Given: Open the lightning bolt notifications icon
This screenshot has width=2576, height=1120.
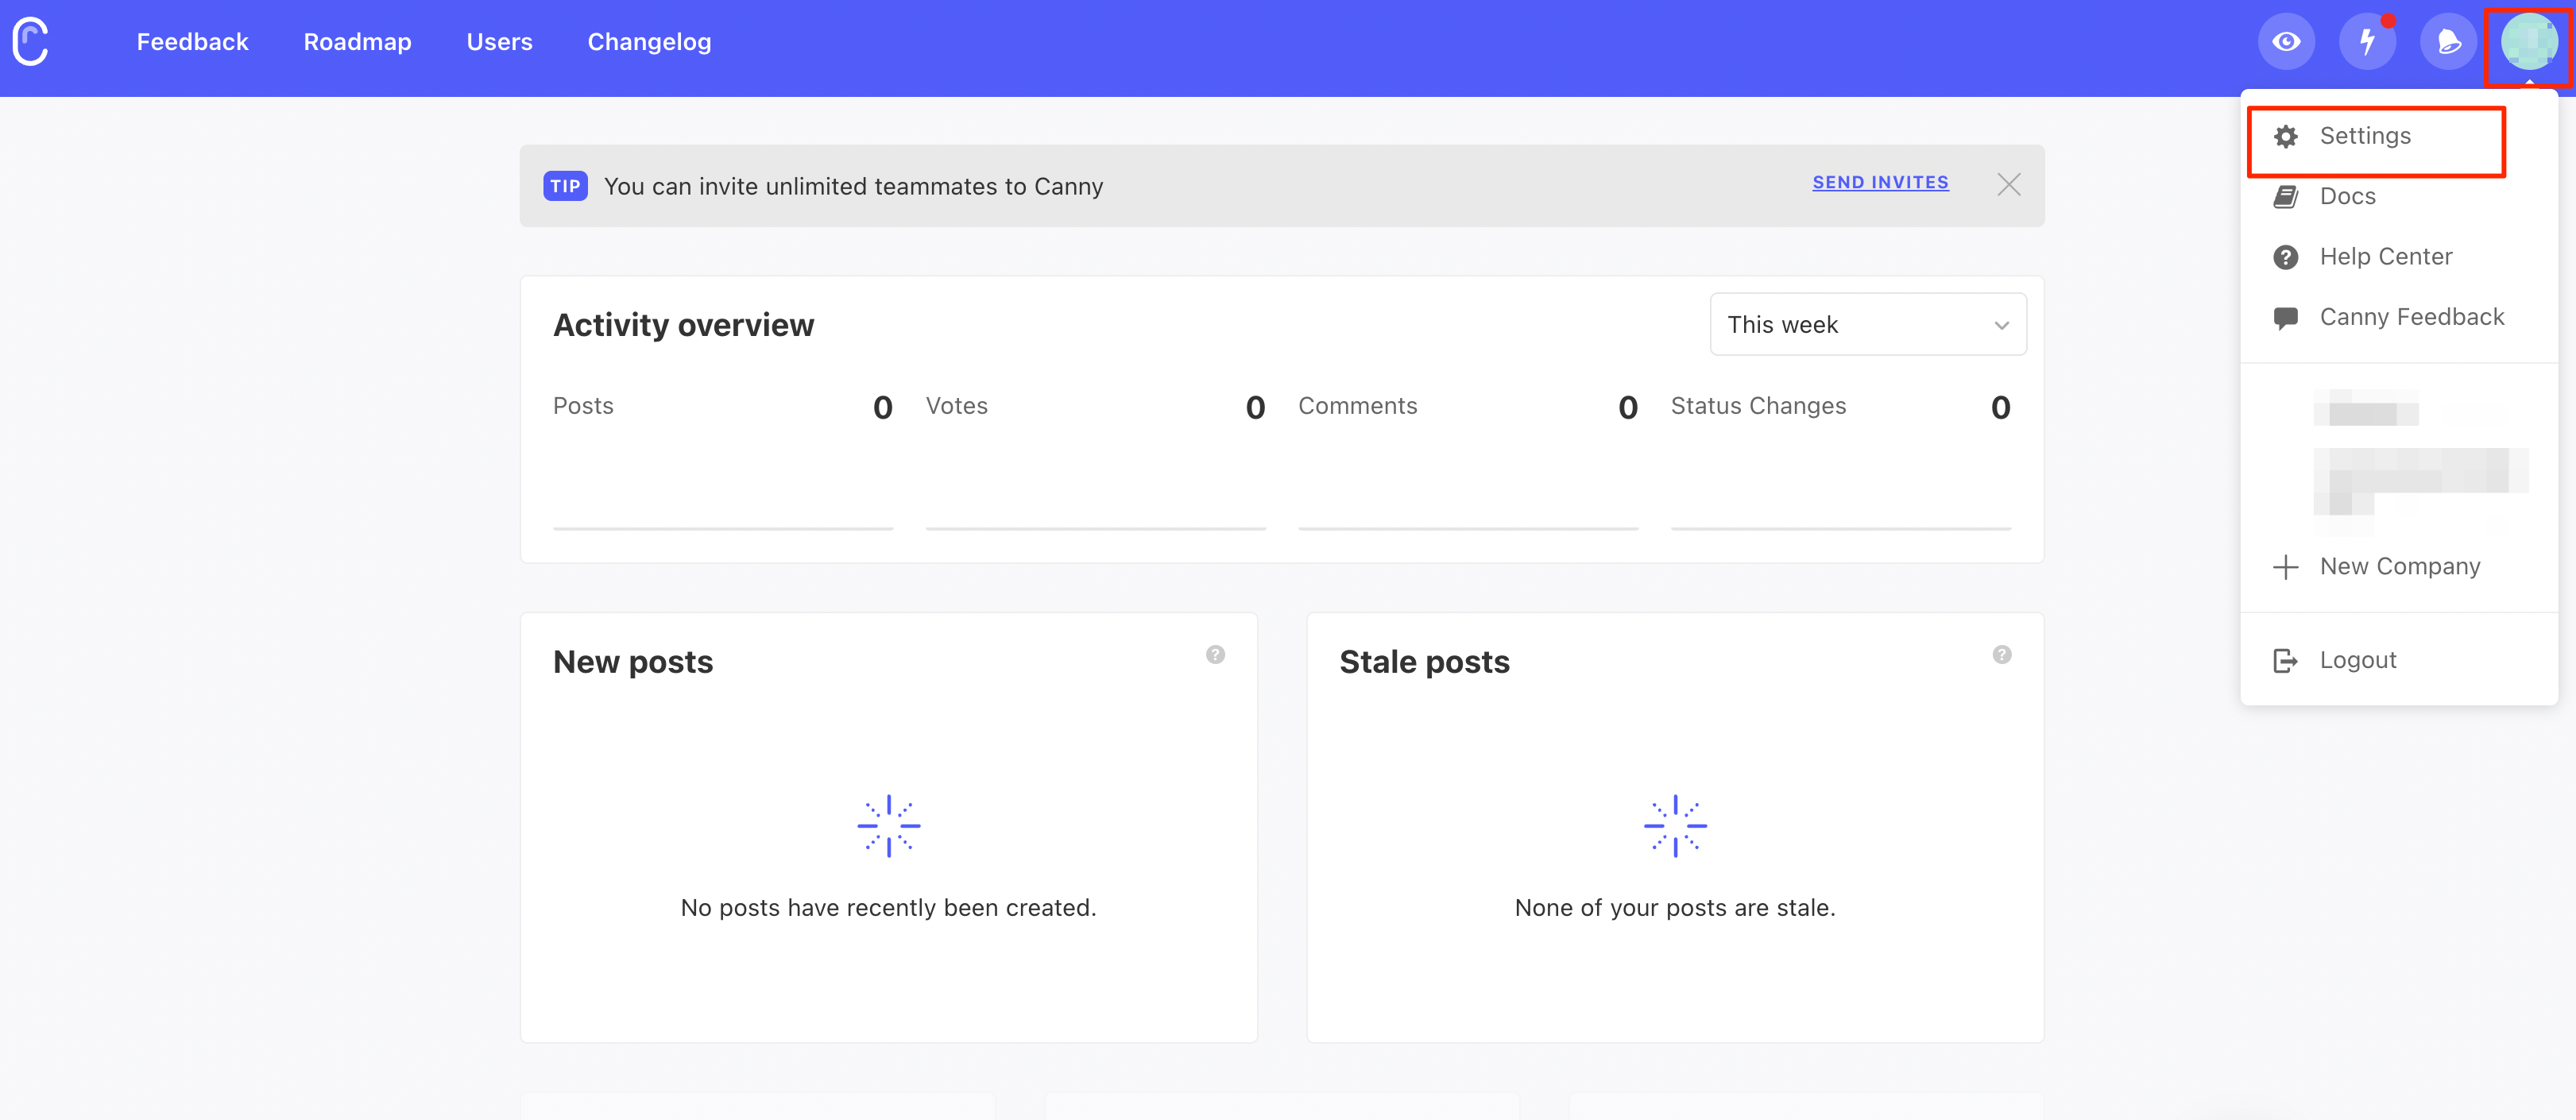Looking at the screenshot, I should 2367,42.
